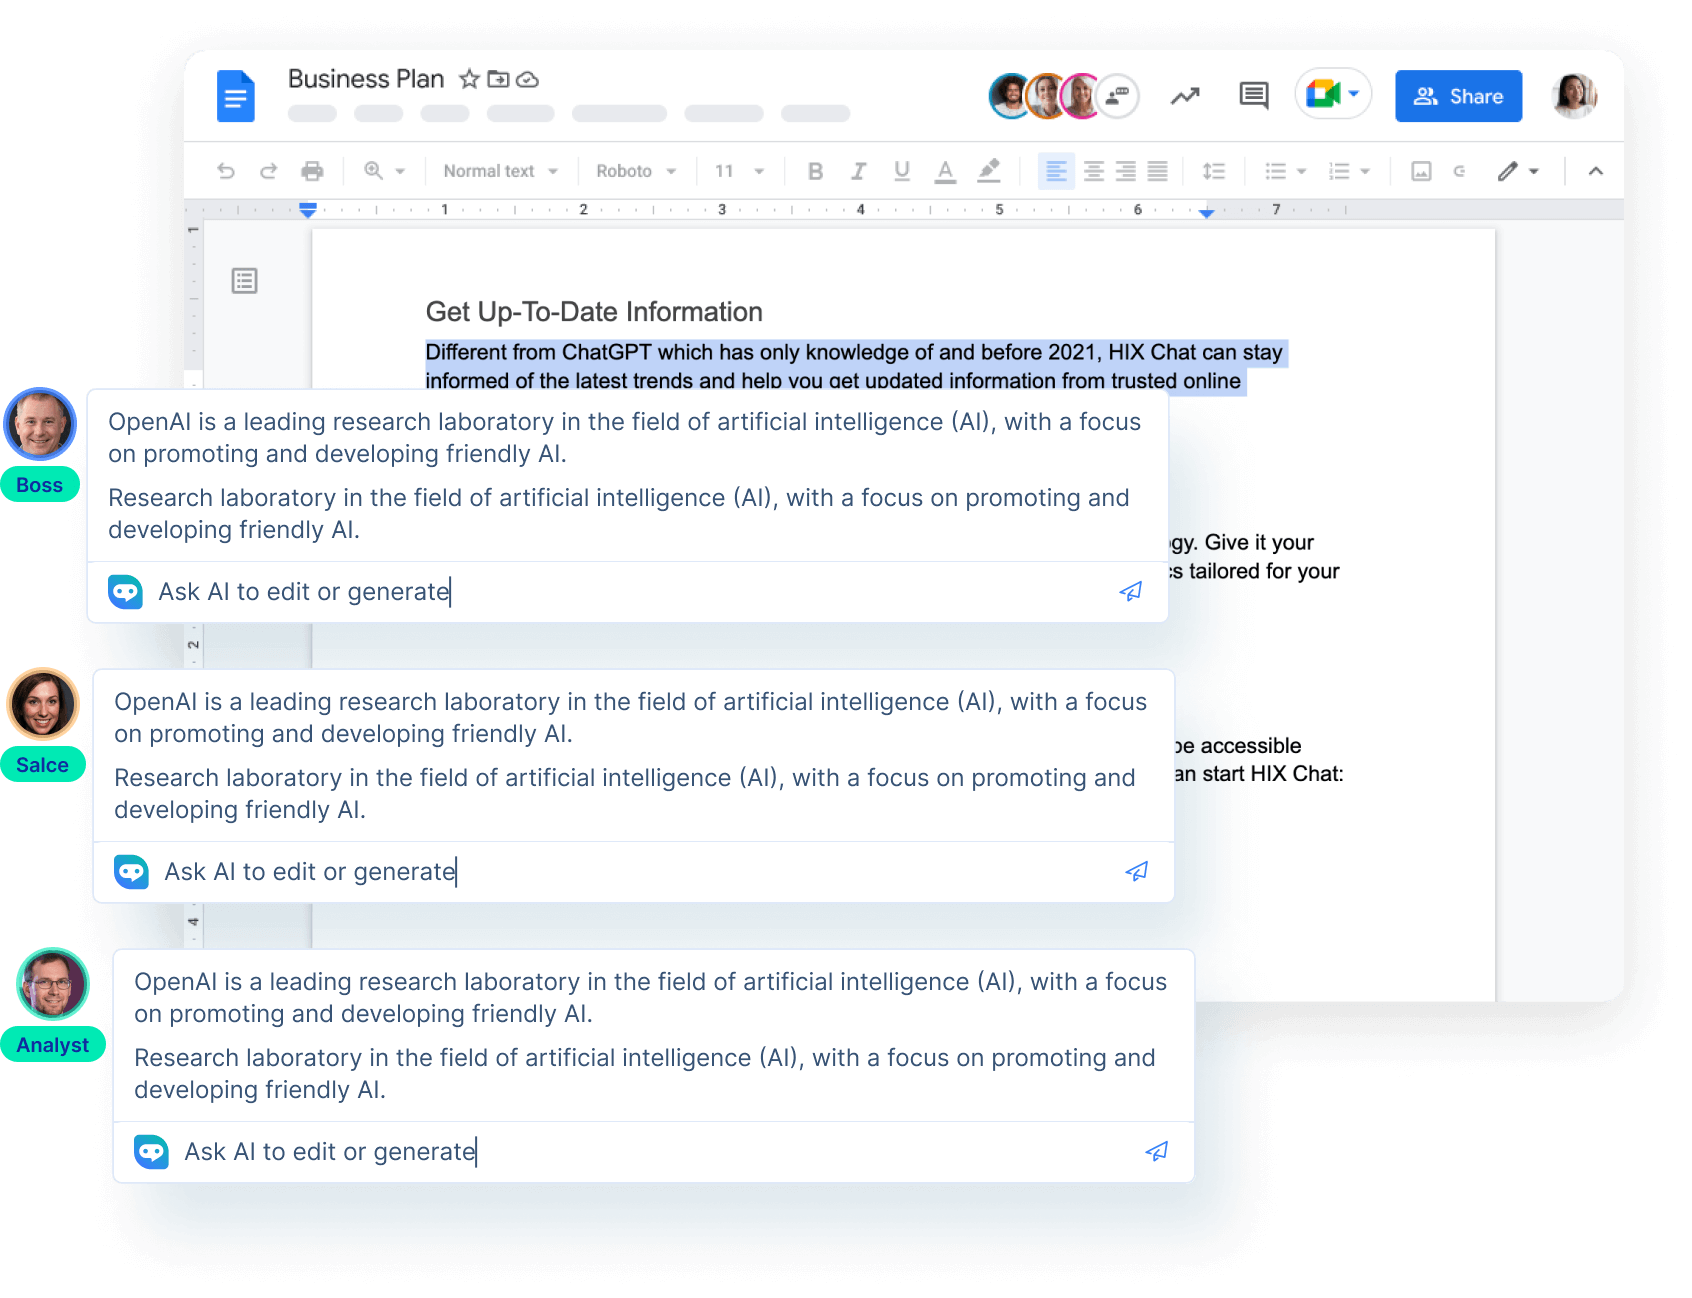The height and width of the screenshot is (1298, 1692).
Task: View document activity trends
Action: pyautogui.click(x=1183, y=95)
